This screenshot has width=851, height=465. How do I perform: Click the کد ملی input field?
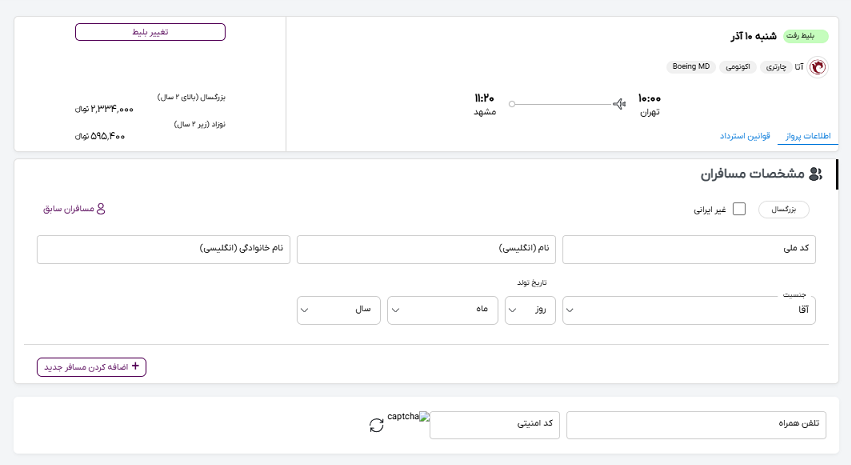[x=689, y=249]
